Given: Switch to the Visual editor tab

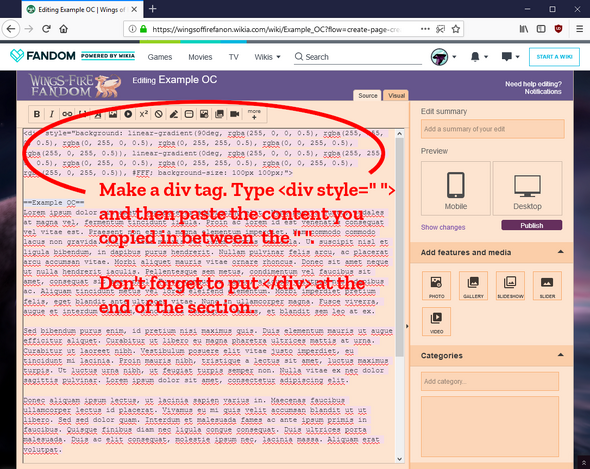Looking at the screenshot, I should (x=396, y=96).
